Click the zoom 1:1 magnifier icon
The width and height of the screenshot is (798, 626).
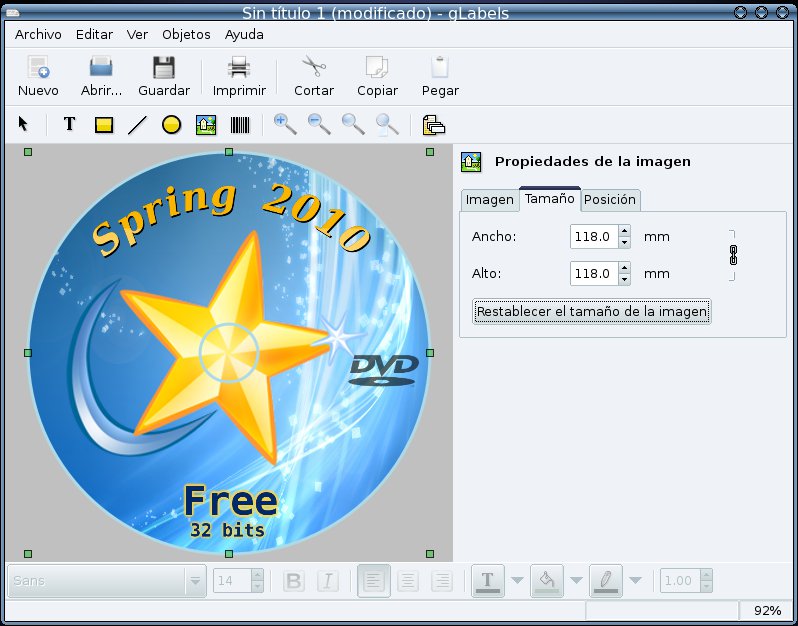353,125
